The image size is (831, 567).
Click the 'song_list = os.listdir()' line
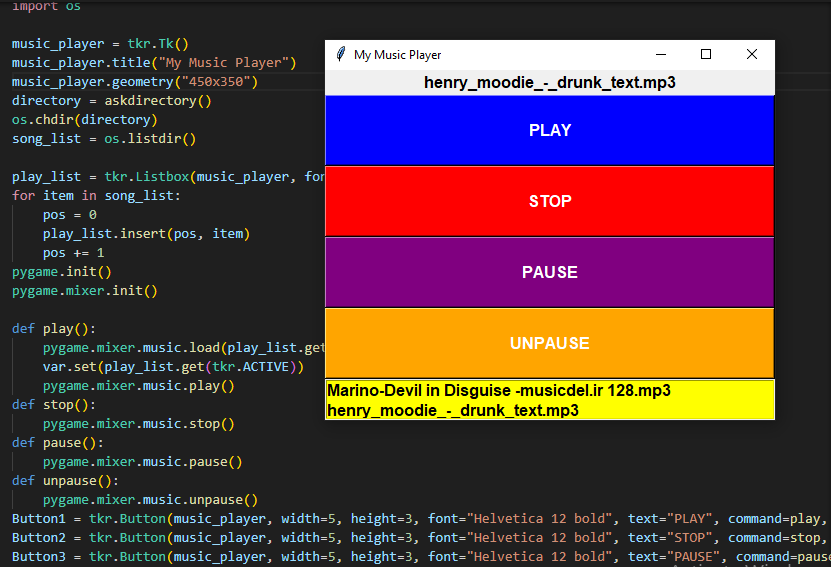pyautogui.click(x=104, y=139)
